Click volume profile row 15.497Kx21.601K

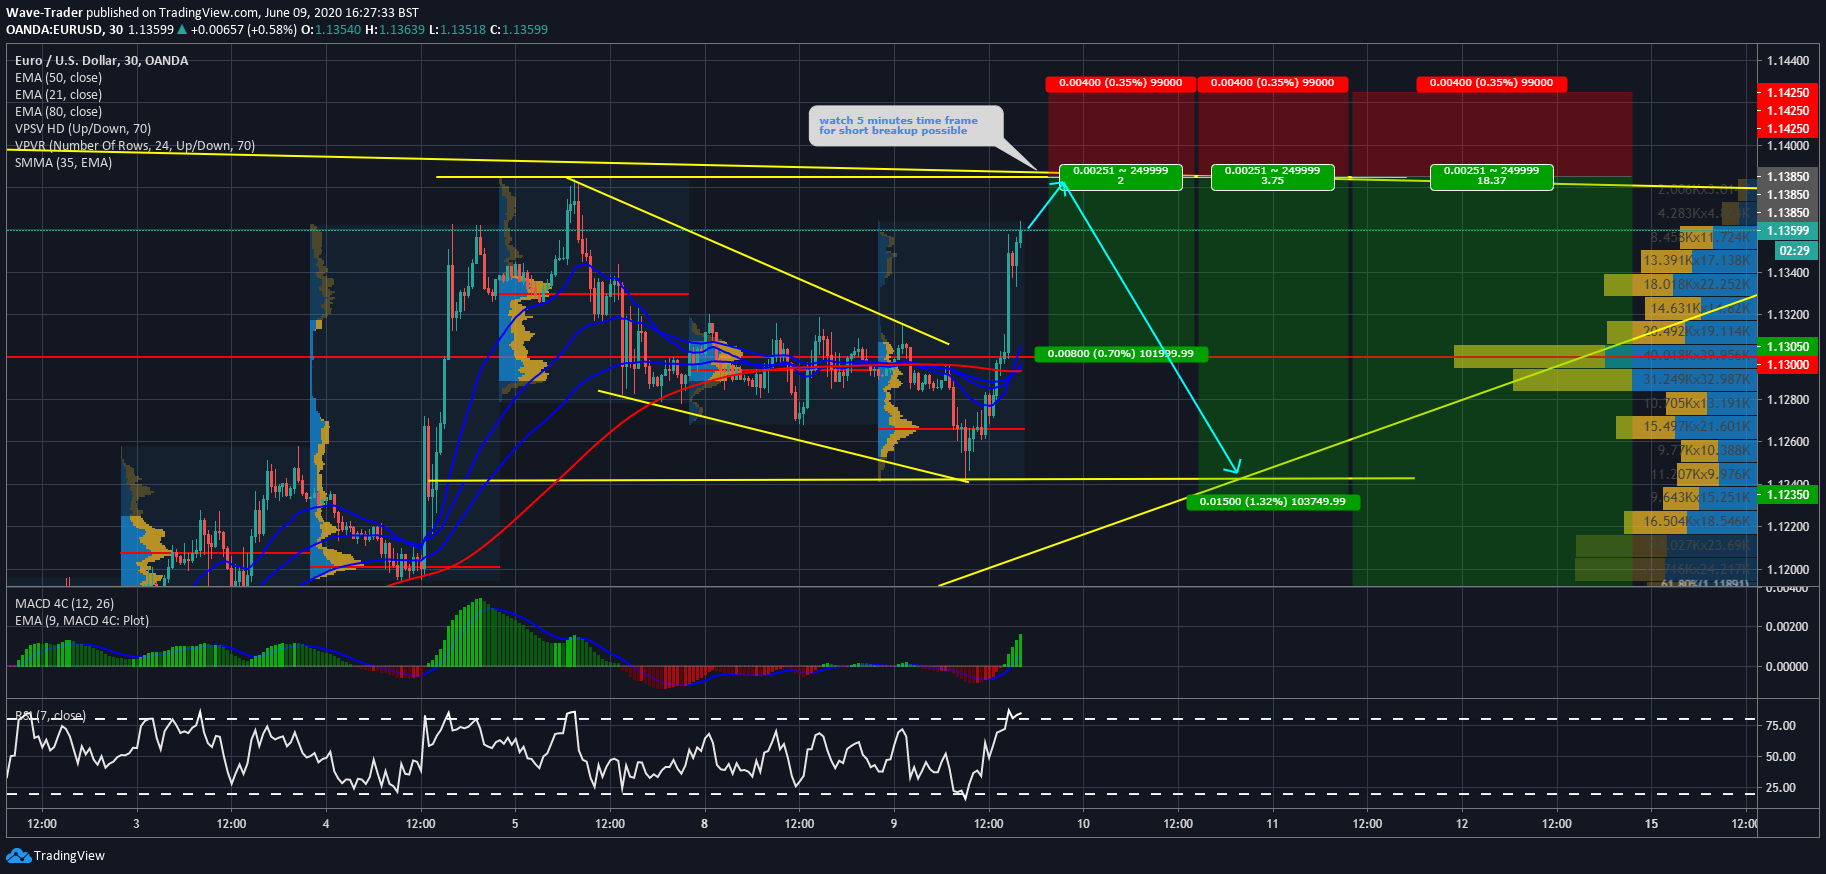coord(1686,427)
